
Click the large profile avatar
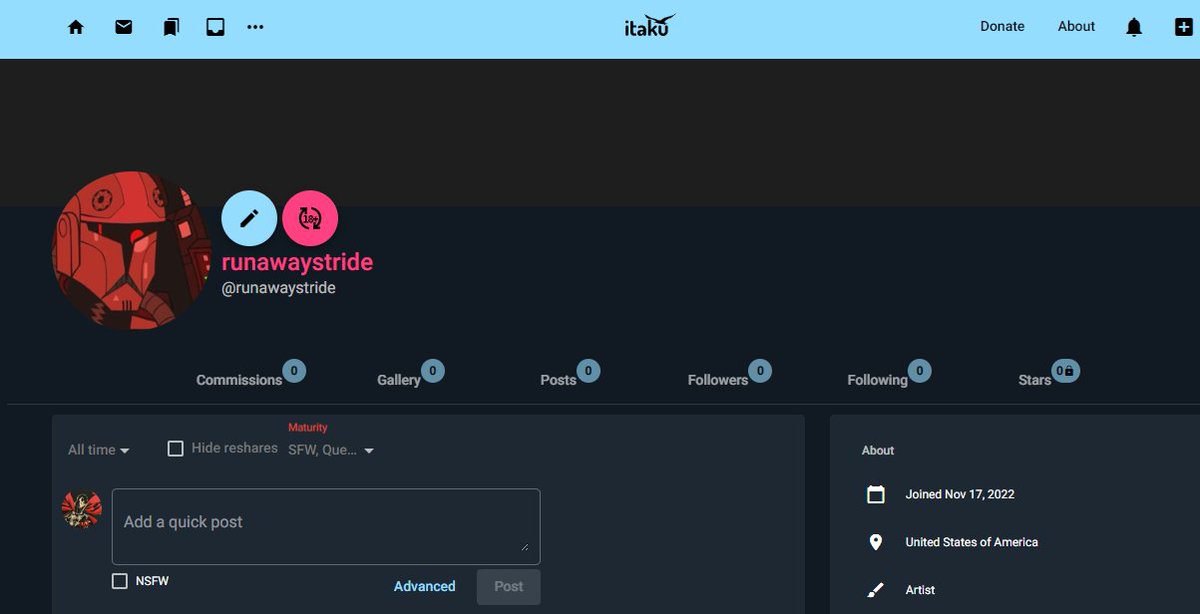(131, 251)
